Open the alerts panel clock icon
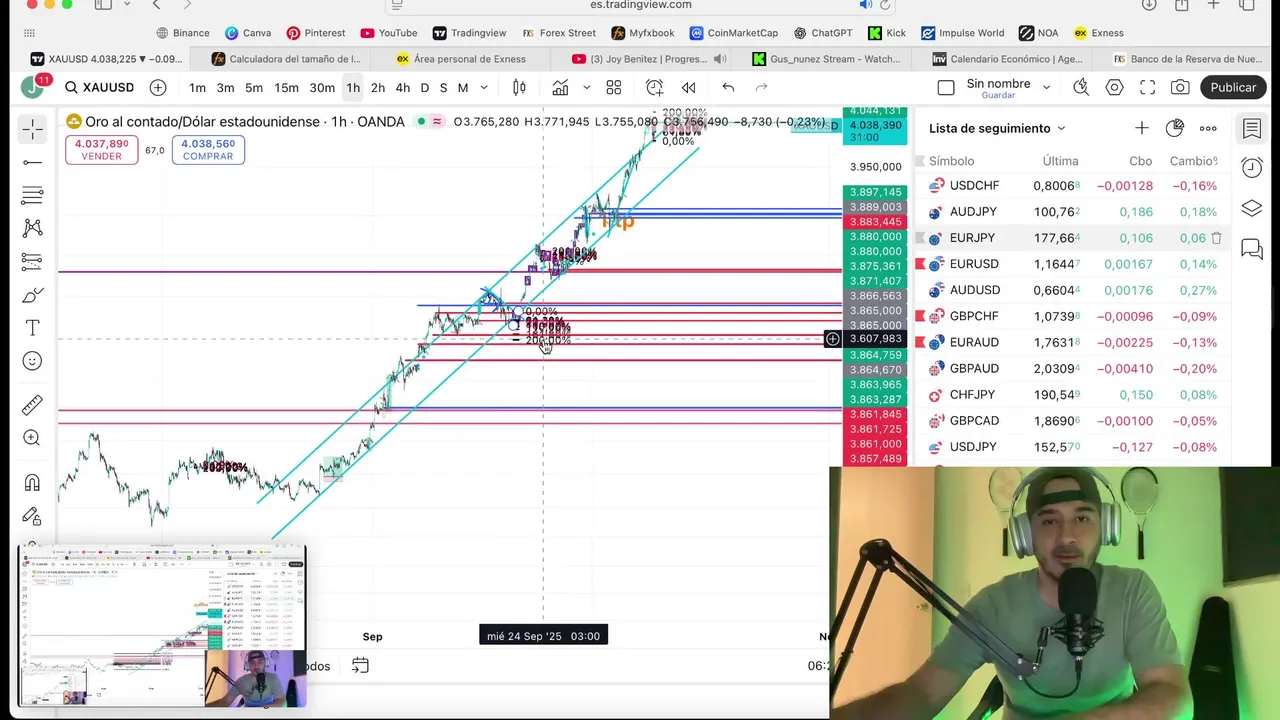This screenshot has width=1280, height=720. click(1252, 168)
